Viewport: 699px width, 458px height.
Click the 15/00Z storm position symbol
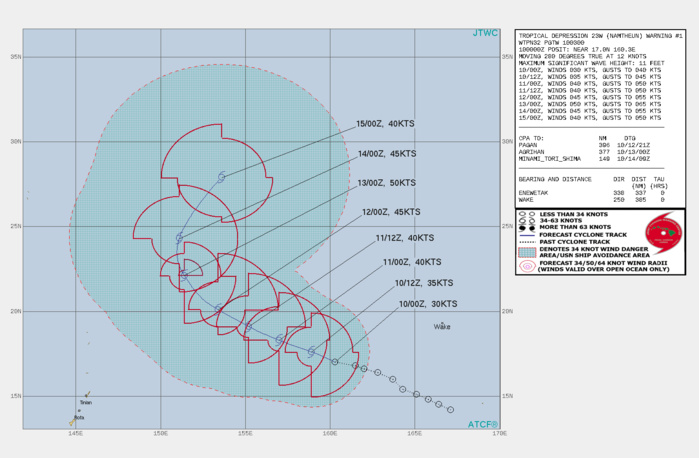tap(222, 177)
